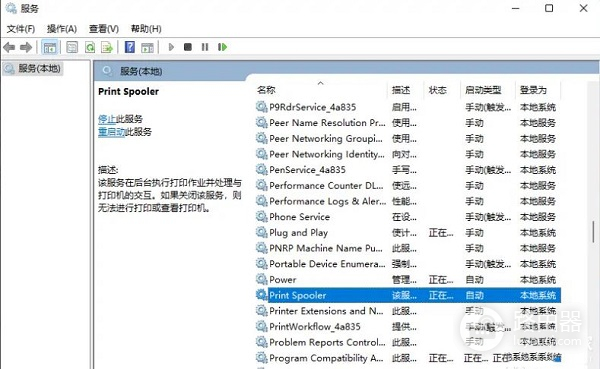Open the Help question mark icon

click(x=130, y=47)
